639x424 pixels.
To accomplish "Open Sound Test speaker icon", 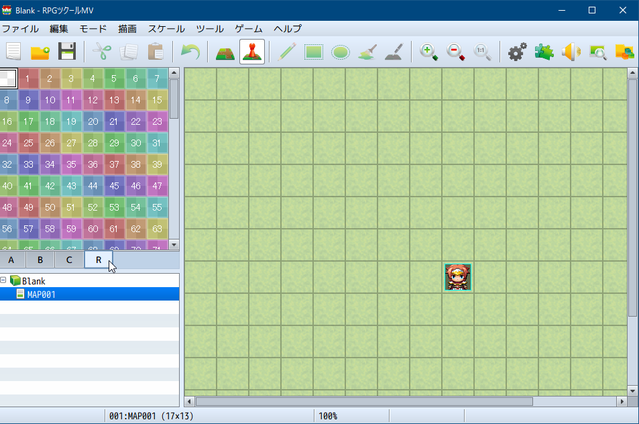I will [571, 52].
